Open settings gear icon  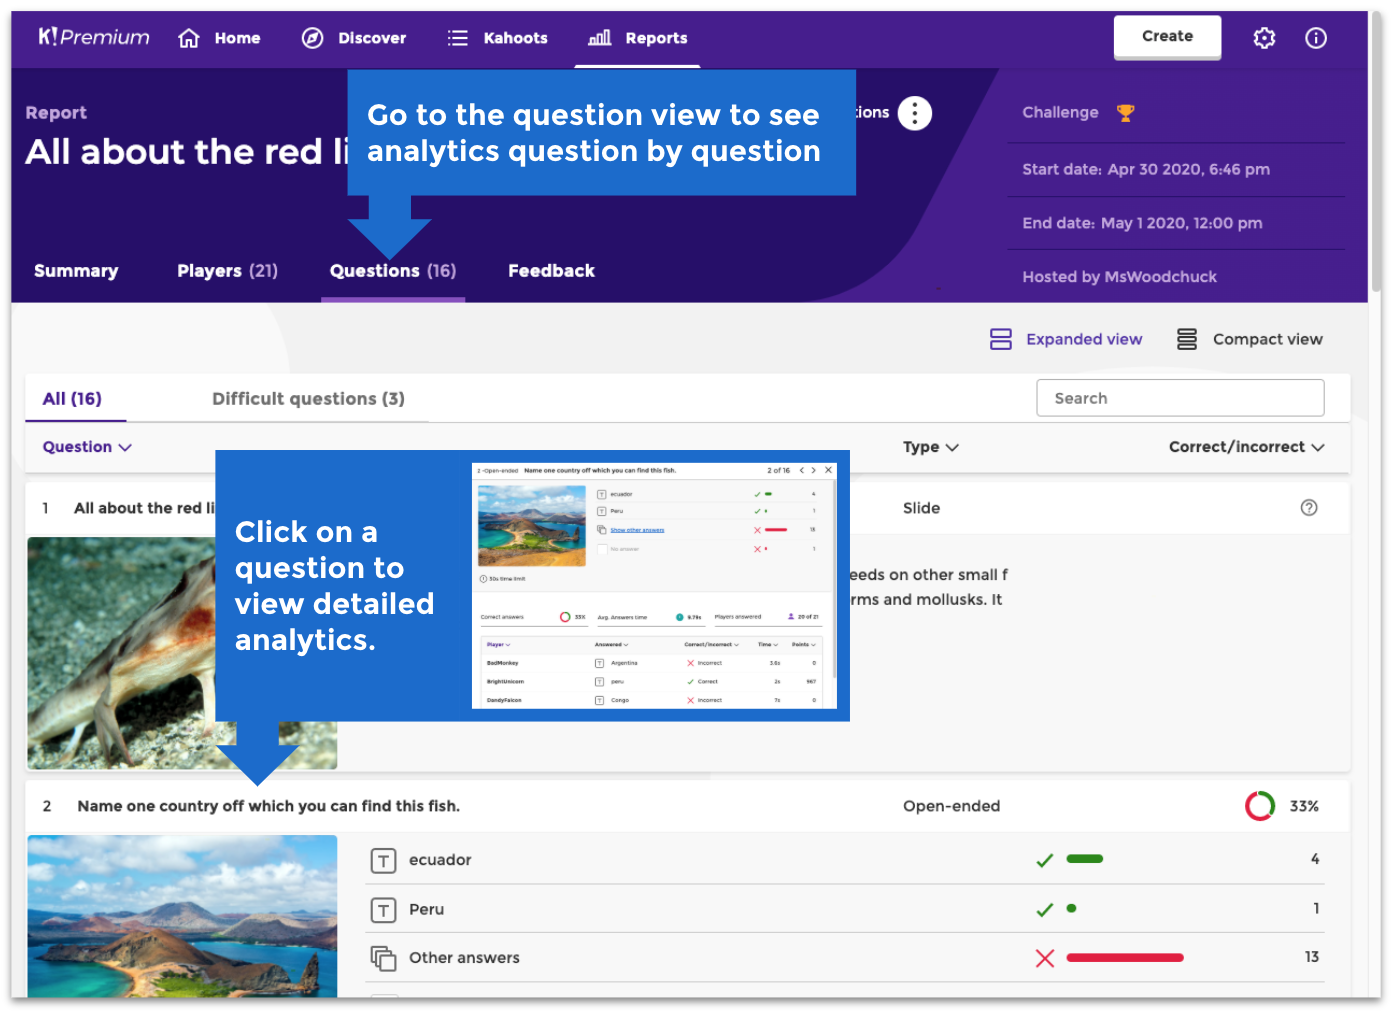click(1264, 38)
